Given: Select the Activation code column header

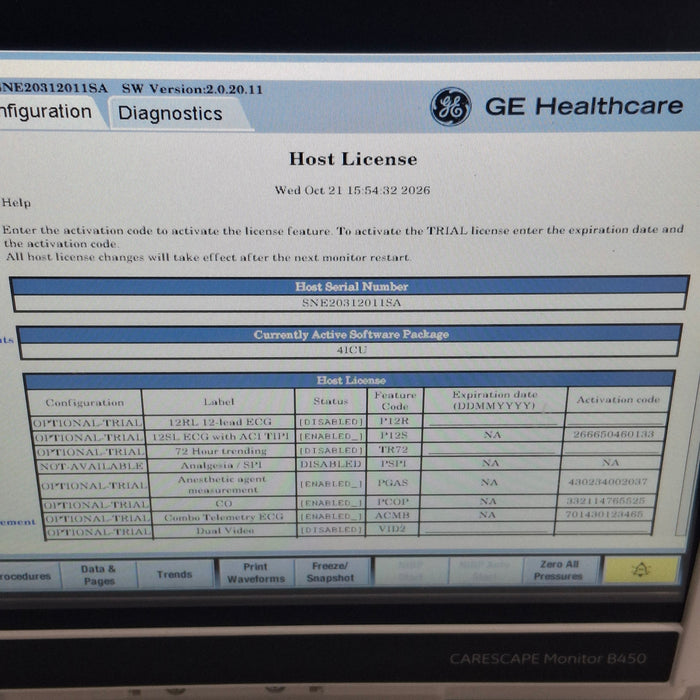Looking at the screenshot, I should (618, 400).
